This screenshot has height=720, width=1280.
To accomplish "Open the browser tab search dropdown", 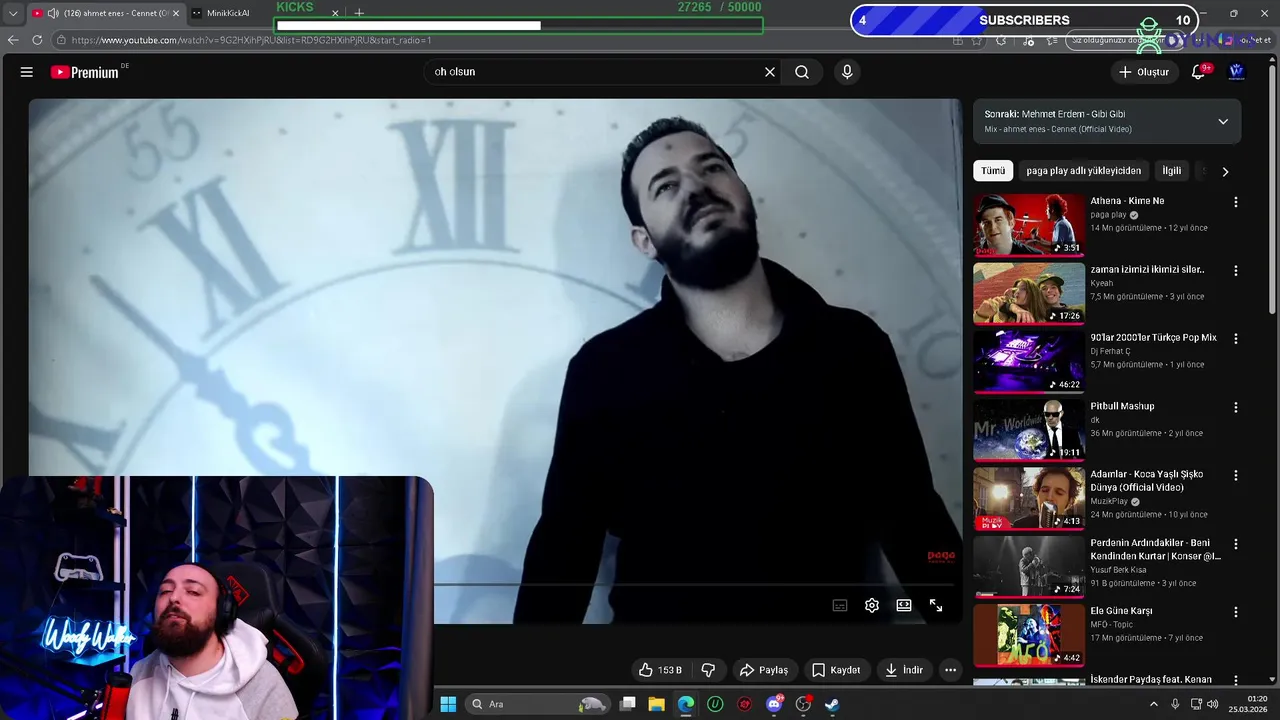I will [x=12, y=13].
